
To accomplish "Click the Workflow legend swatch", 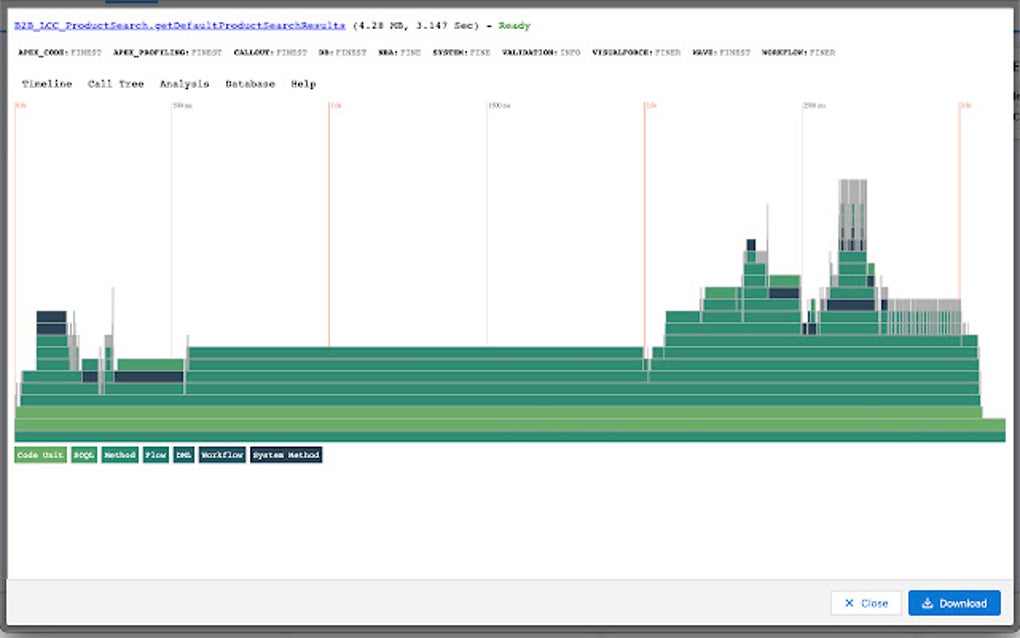I will click(222, 455).
